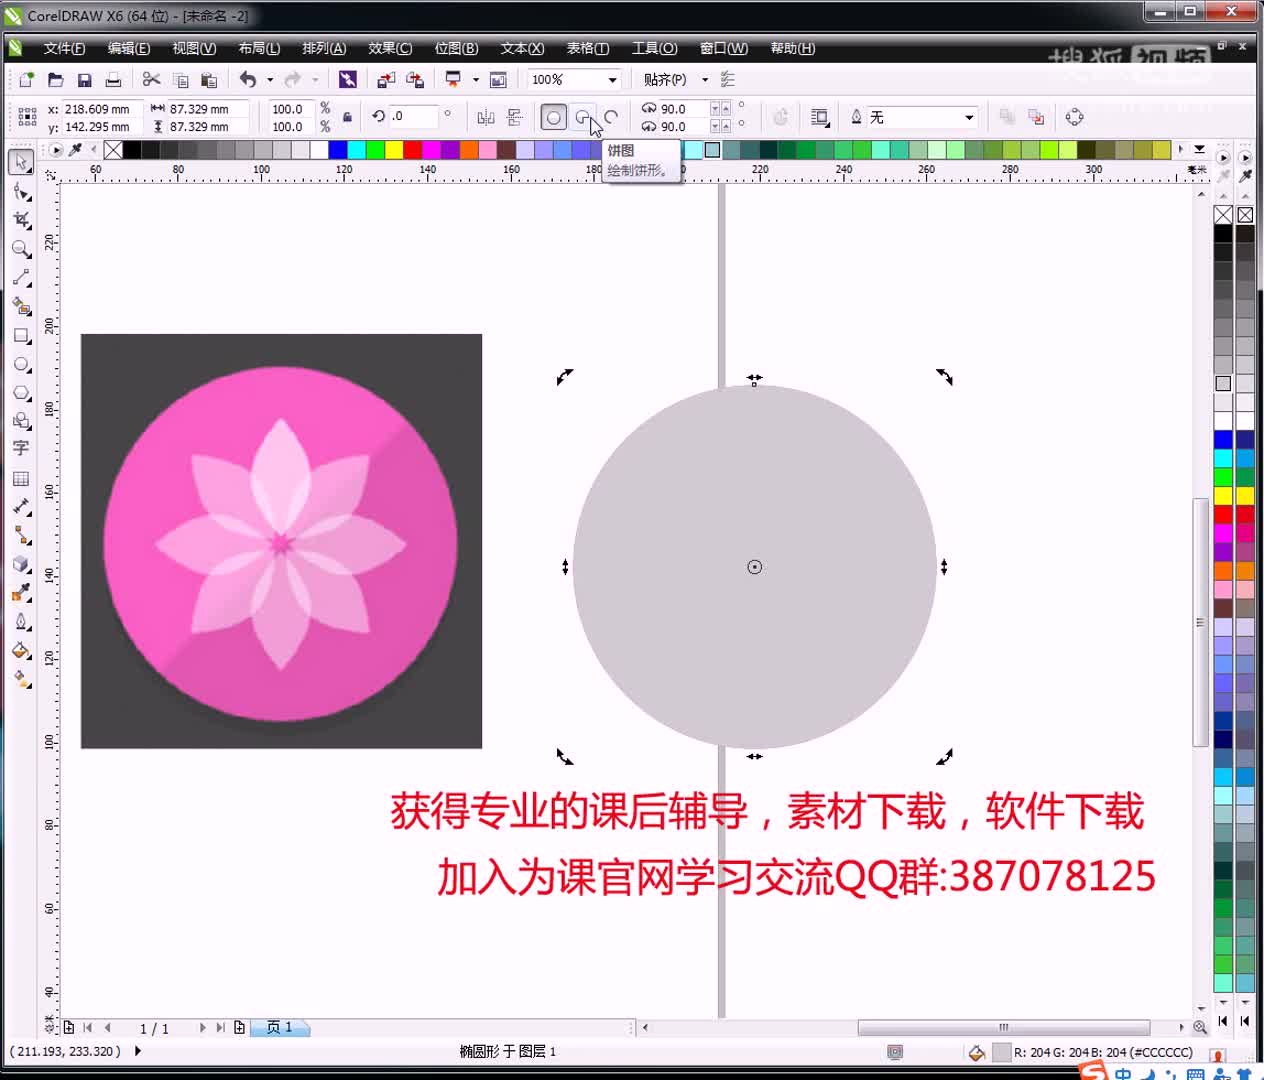Viewport: 1264px width, 1080px height.
Task: Select the Table tool
Action: (21, 479)
